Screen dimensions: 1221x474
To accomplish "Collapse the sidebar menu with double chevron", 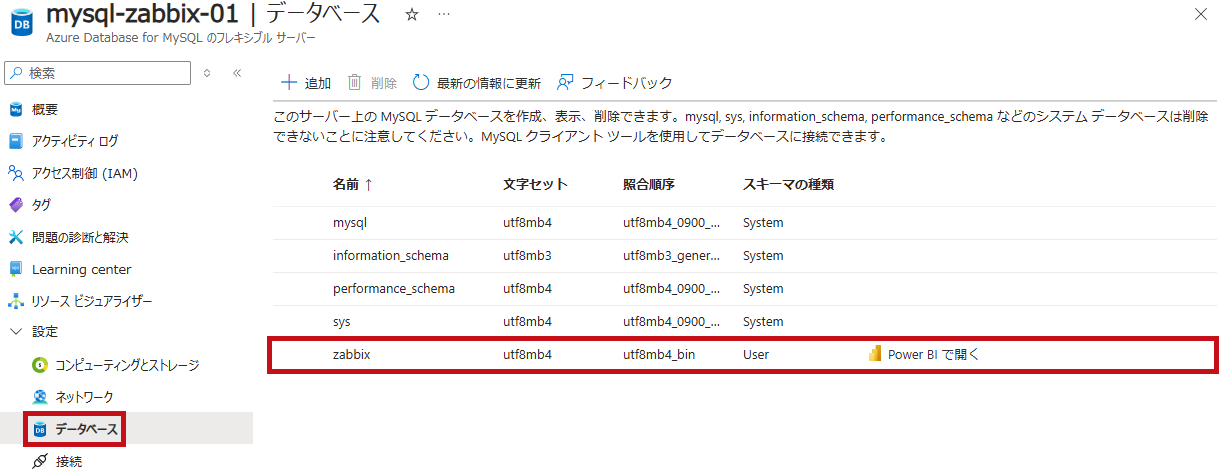I will [x=237, y=73].
